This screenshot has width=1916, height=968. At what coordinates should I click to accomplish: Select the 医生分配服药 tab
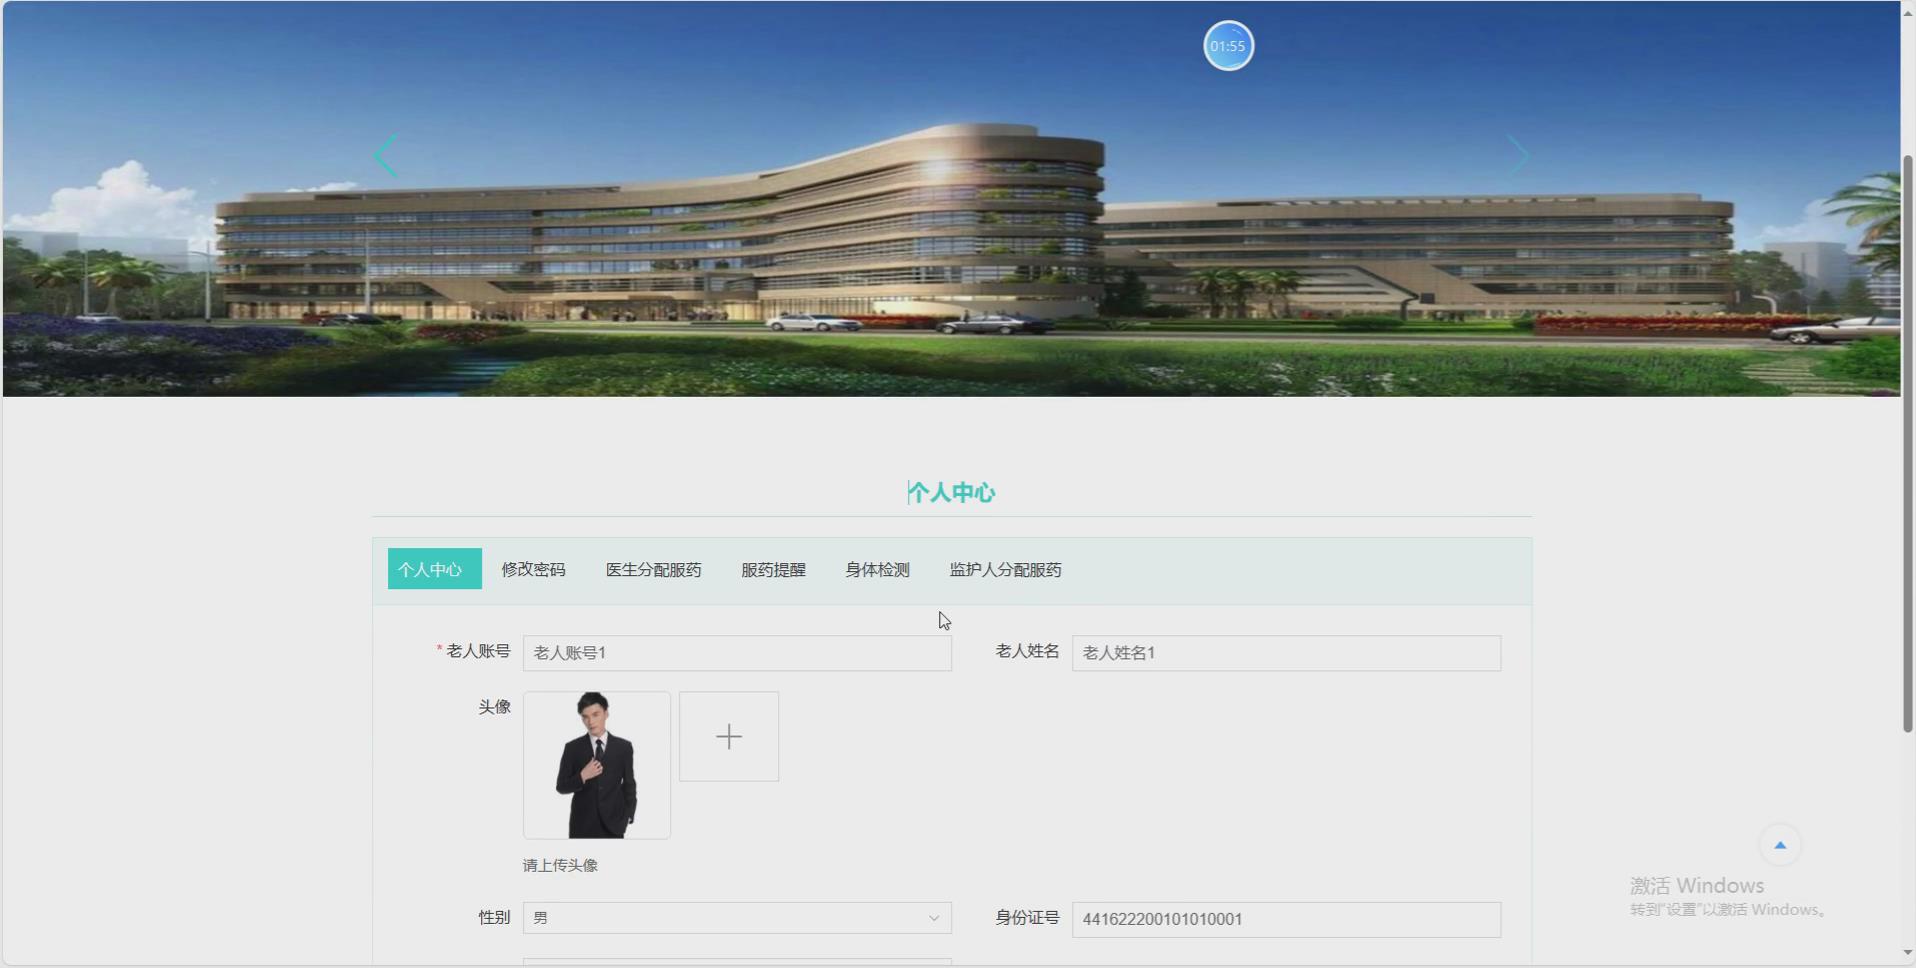click(x=653, y=569)
